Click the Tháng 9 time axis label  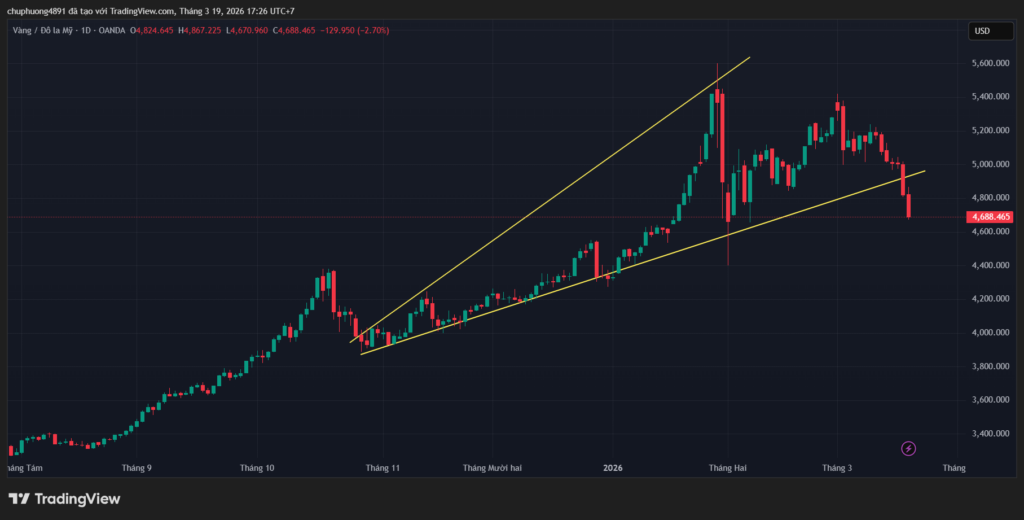135,467
